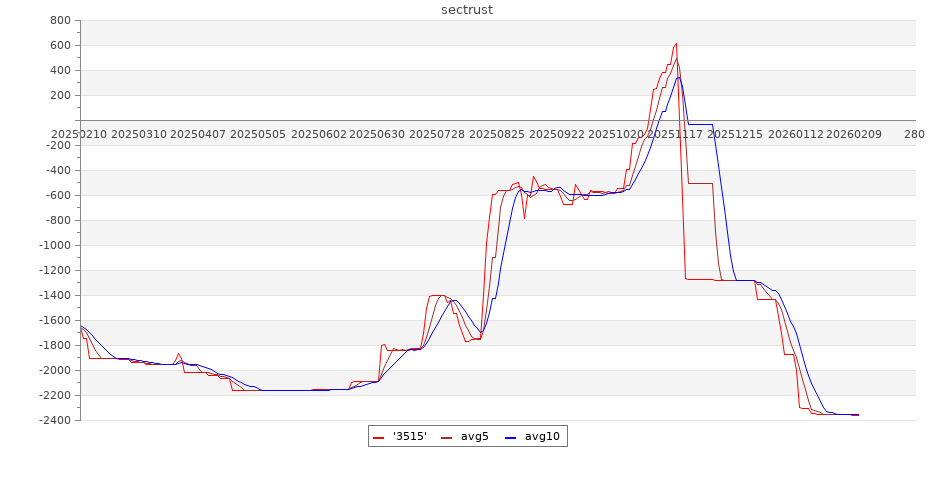Click the red '3515' legend line swatch
This screenshot has width=935, height=500.
(x=379, y=437)
